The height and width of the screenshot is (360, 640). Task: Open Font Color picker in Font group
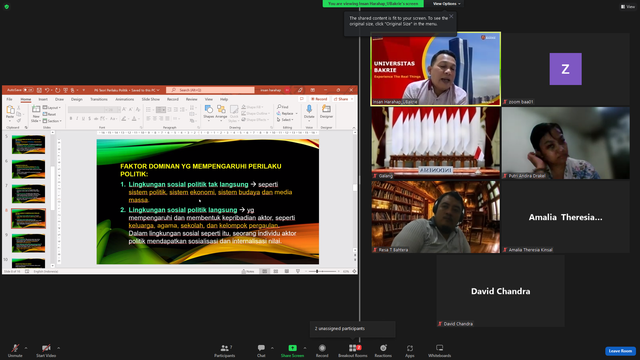pyautogui.click(x=135, y=119)
